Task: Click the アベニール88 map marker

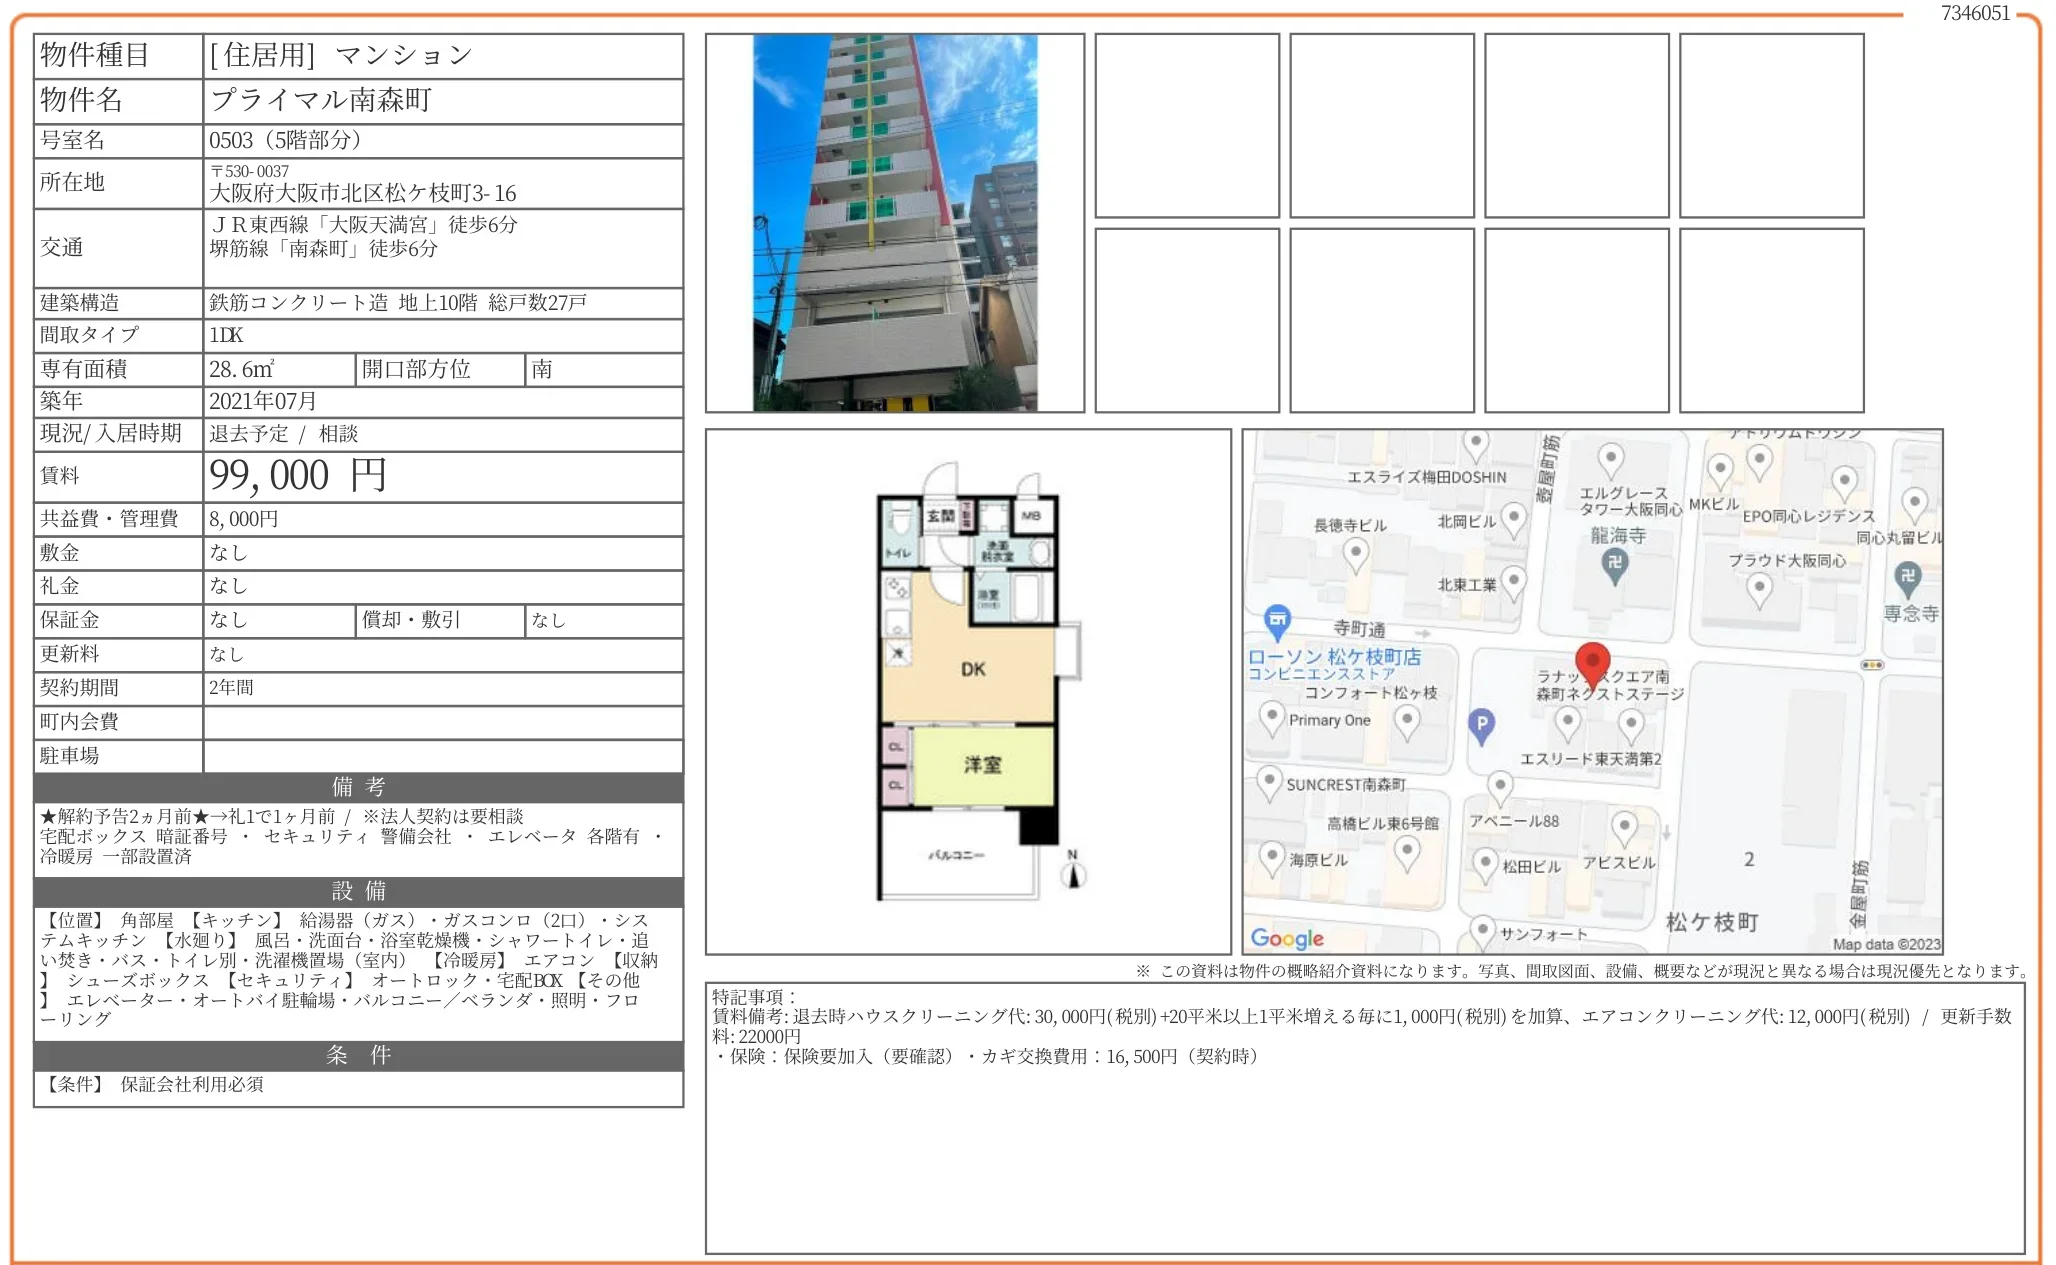Action: point(1501,784)
